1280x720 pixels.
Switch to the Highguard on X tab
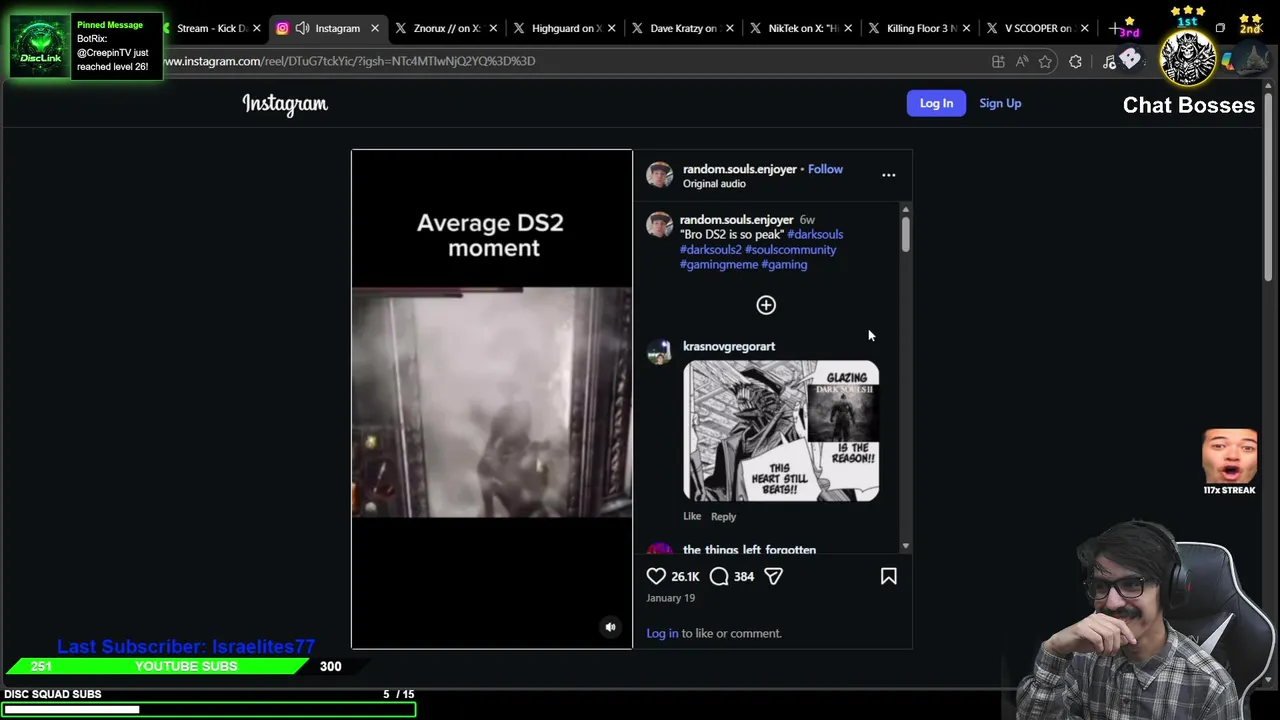point(563,28)
